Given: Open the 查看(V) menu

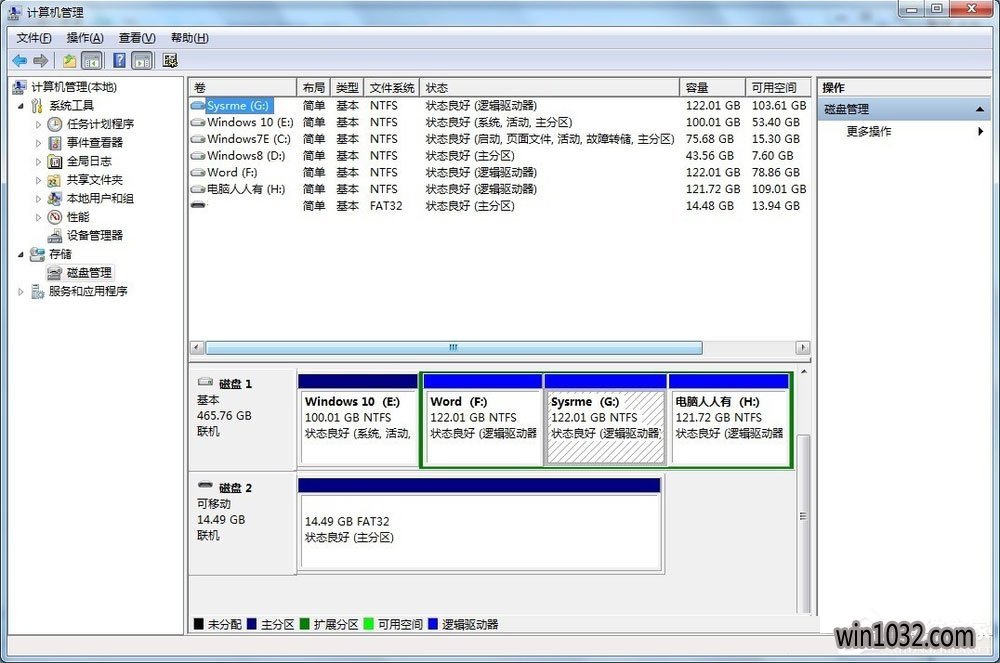Looking at the screenshot, I should [x=135, y=38].
